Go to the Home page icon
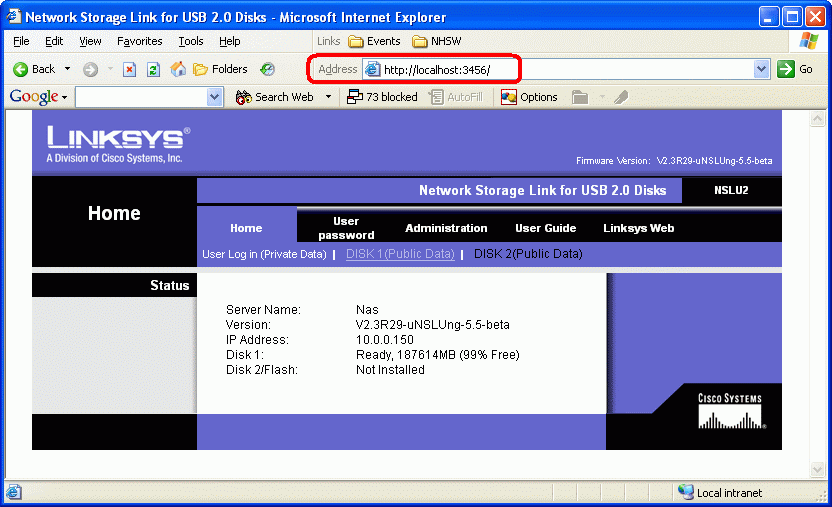The width and height of the screenshot is (832, 507). tap(178, 69)
